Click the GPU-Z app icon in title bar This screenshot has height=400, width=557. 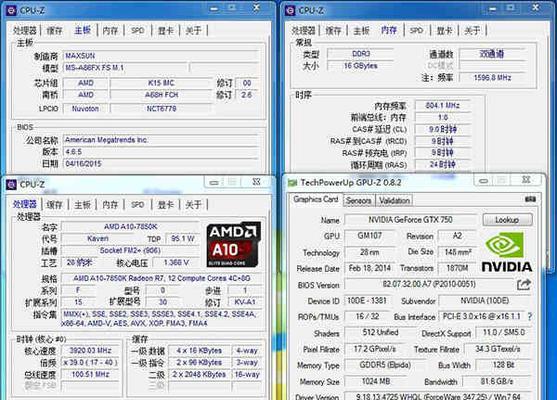point(292,183)
